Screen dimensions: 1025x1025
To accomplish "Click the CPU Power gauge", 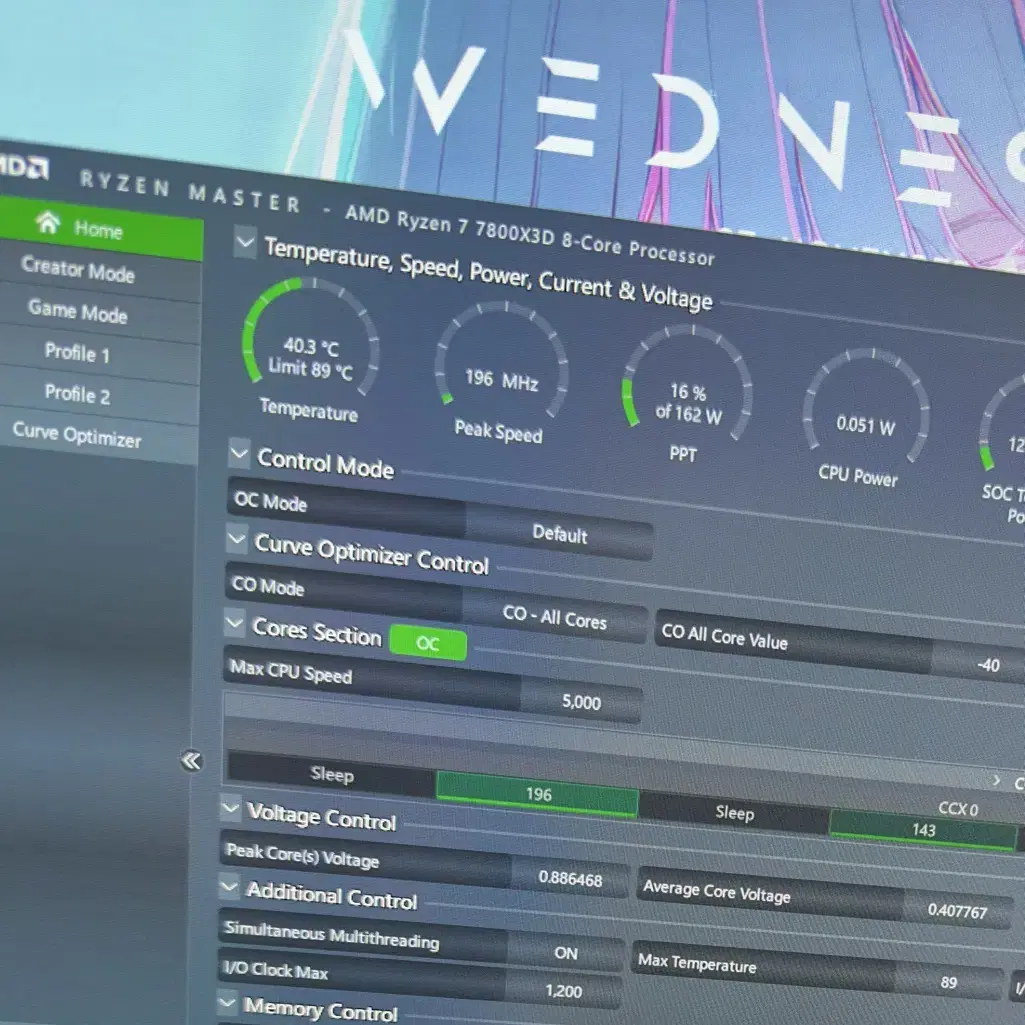I will 865,407.
